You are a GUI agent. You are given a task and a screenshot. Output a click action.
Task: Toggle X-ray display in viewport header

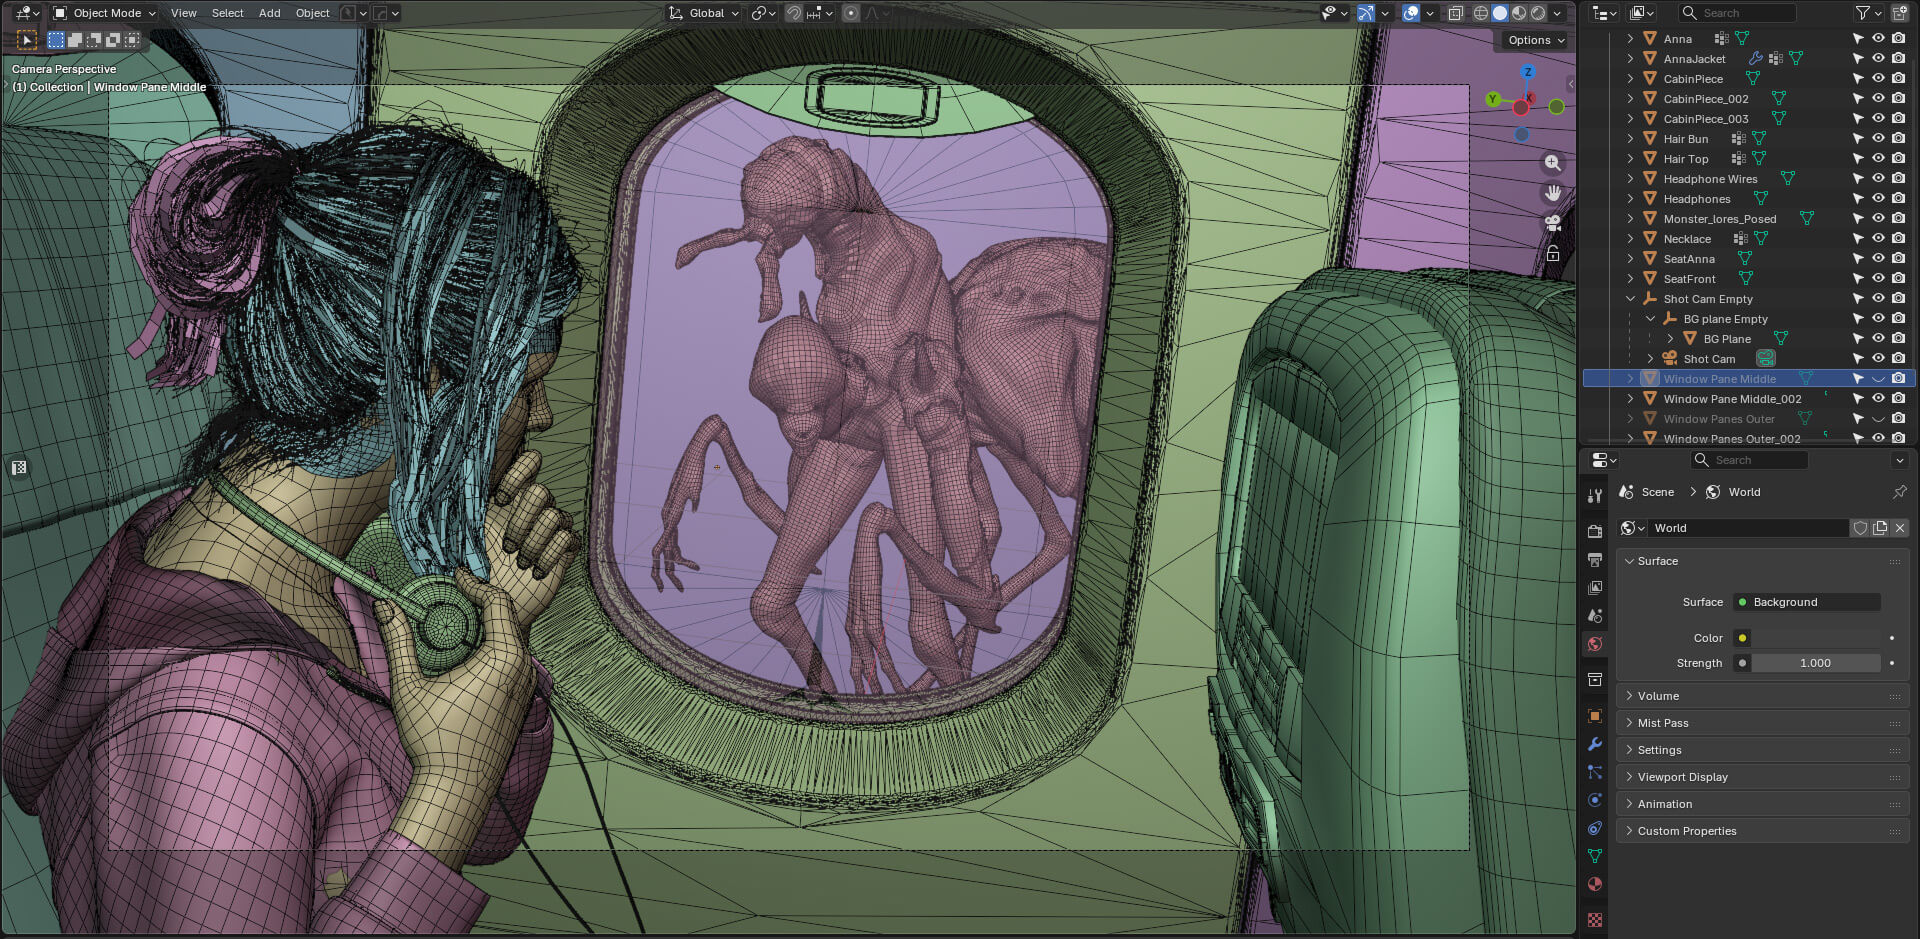point(1456,13)
